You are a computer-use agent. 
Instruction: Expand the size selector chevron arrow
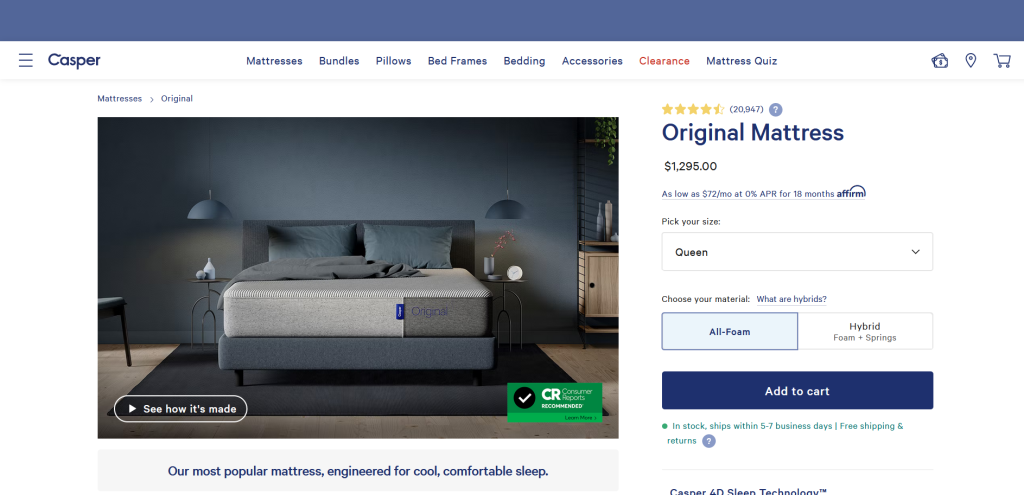point(916,252)
